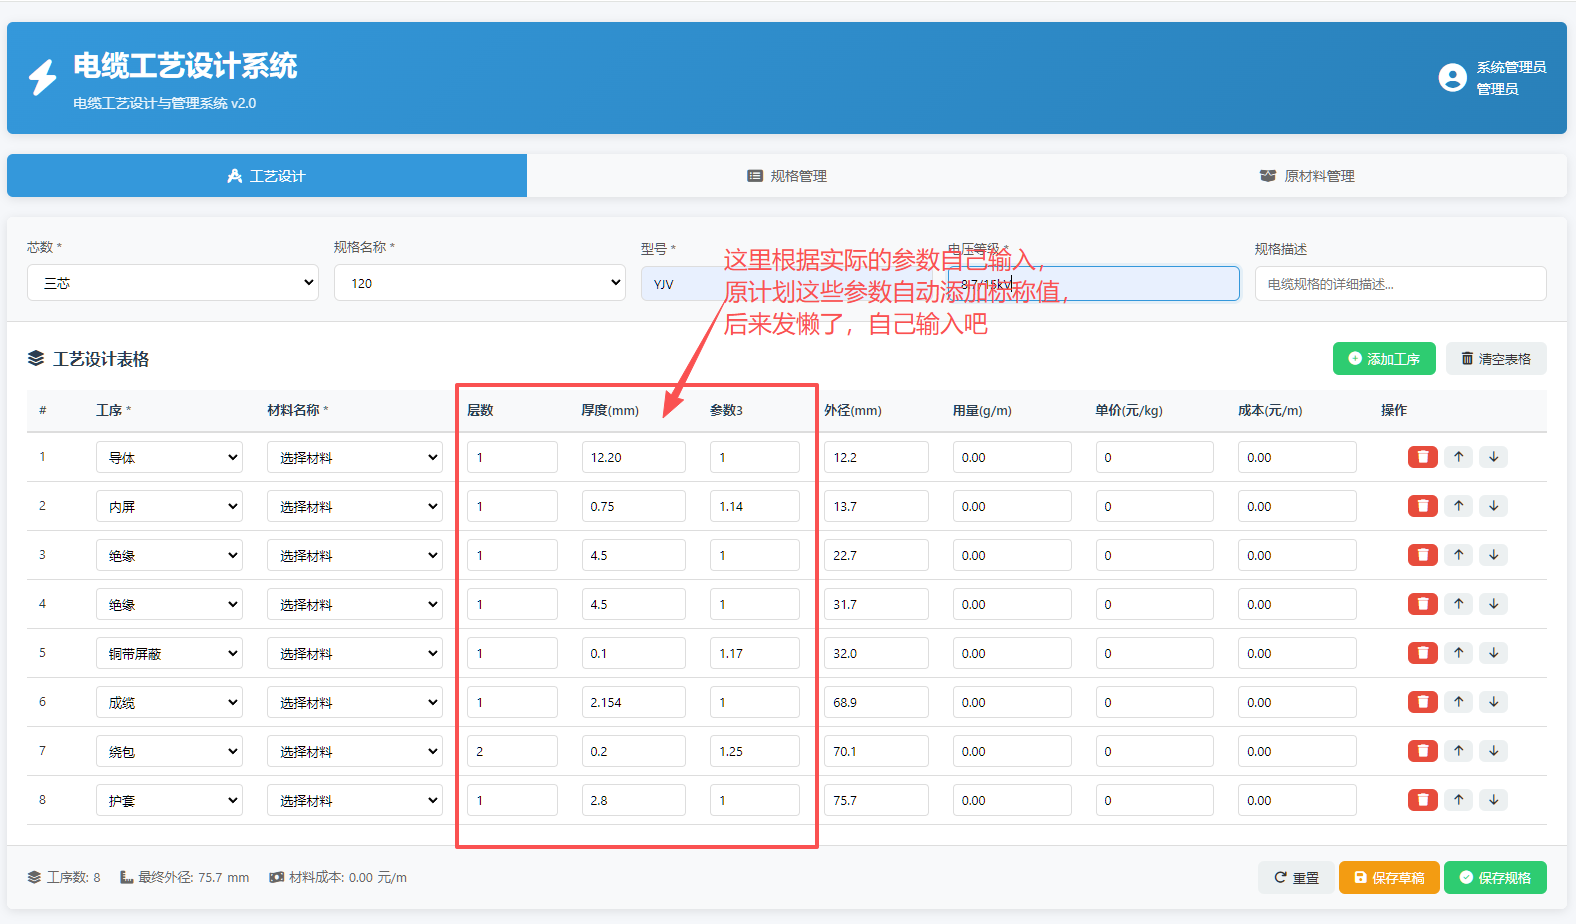This screenshot has width=1576, height=924.
Task: Click the lightning bolt logo icon
Action: coord(42,78)
